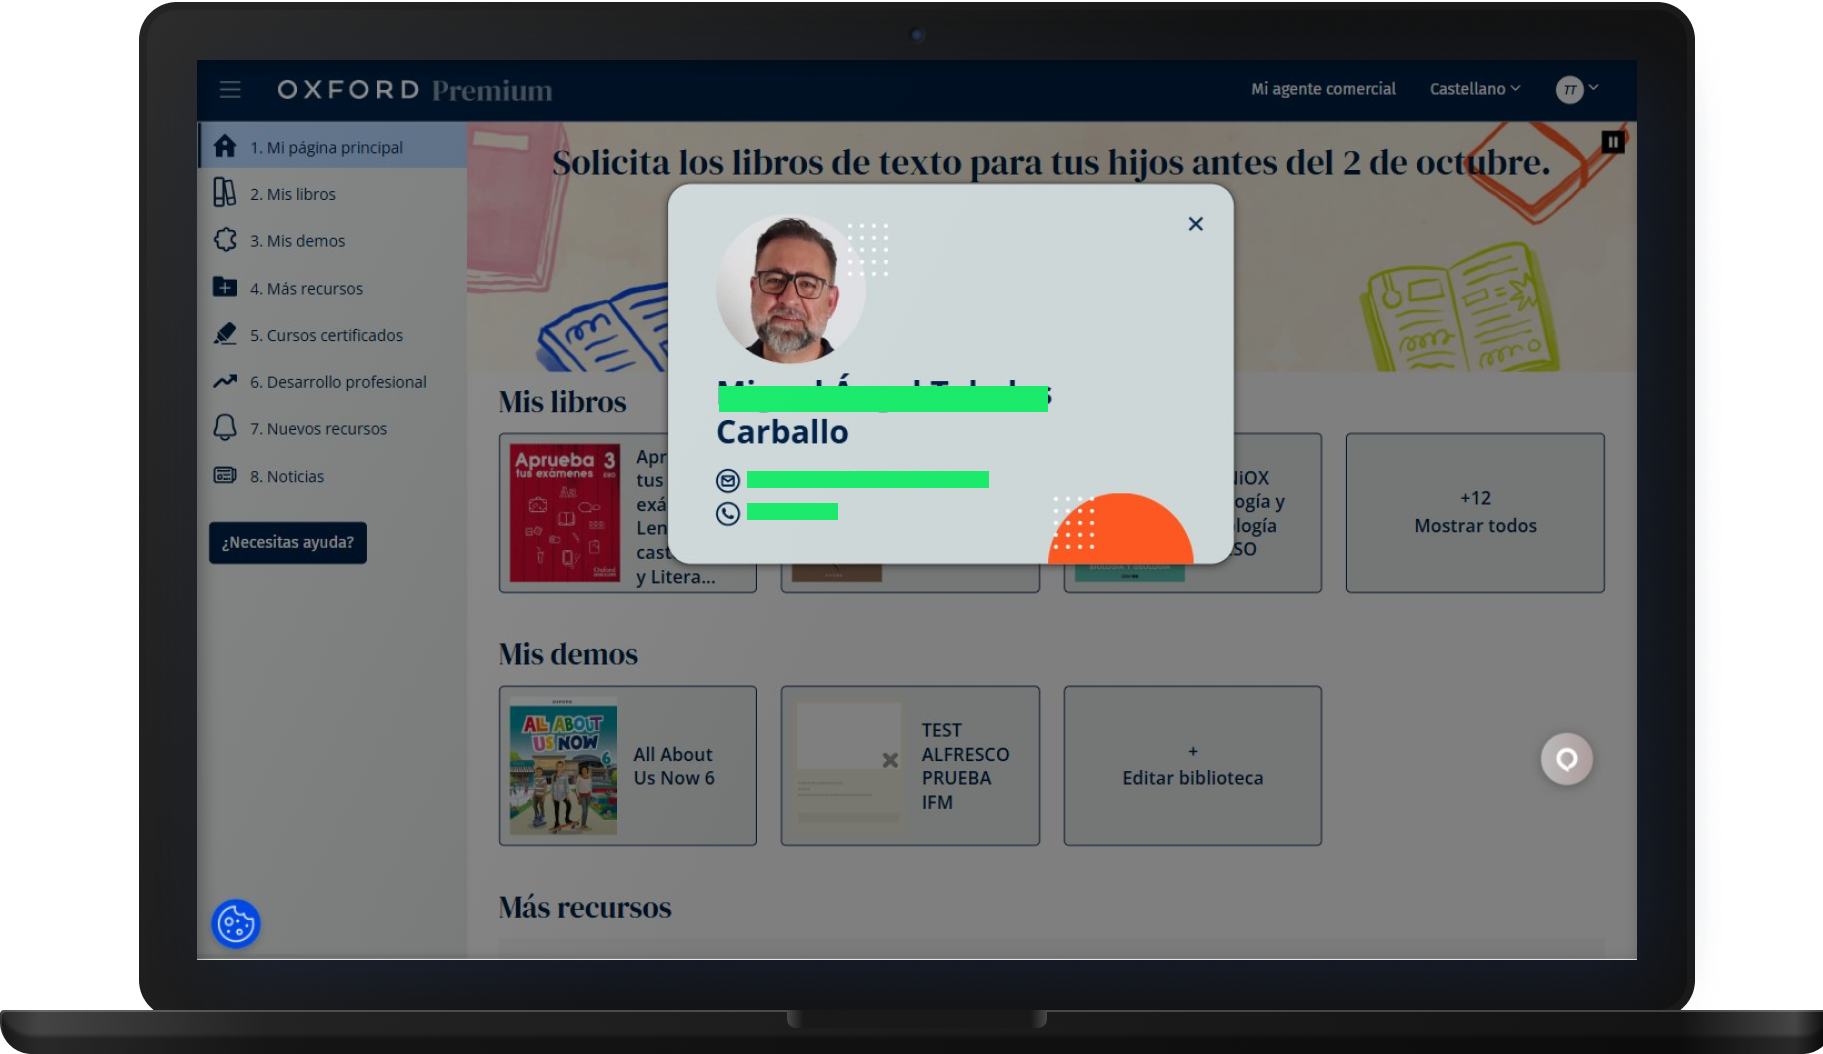Open the hamburger menu icon
The width and height of the screenshot is (1823, 1054).
(230, 90)
